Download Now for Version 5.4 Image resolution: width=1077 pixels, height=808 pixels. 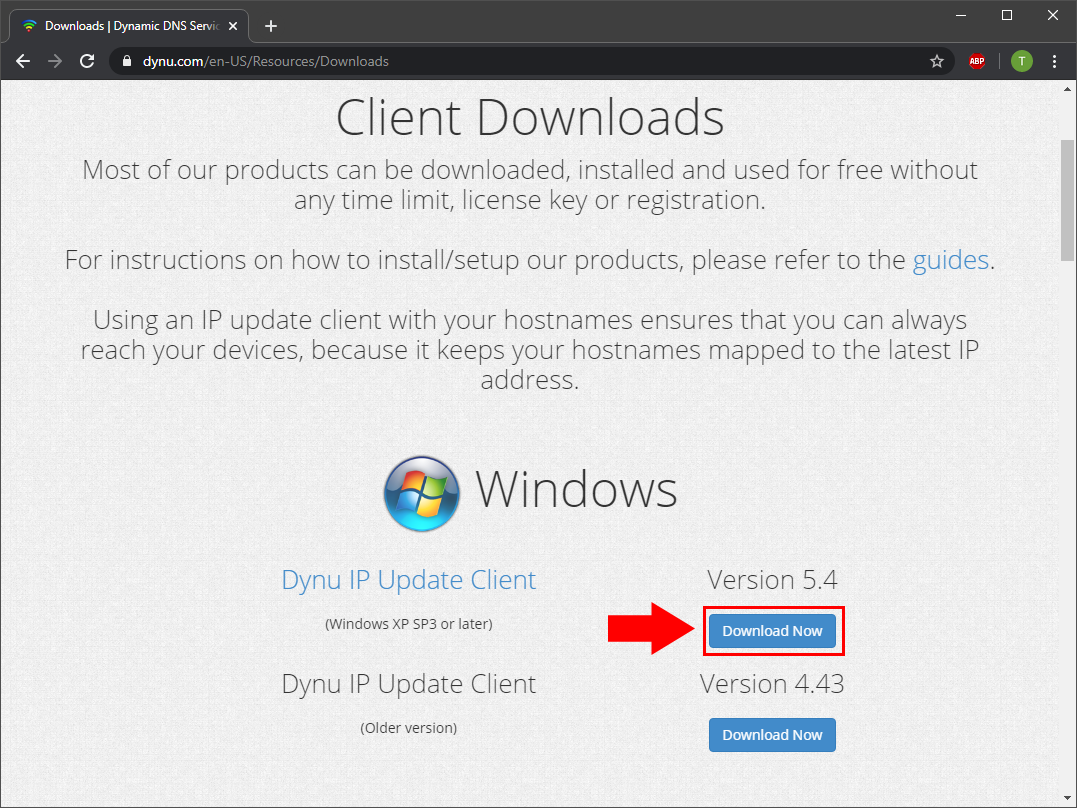point(772,631)
